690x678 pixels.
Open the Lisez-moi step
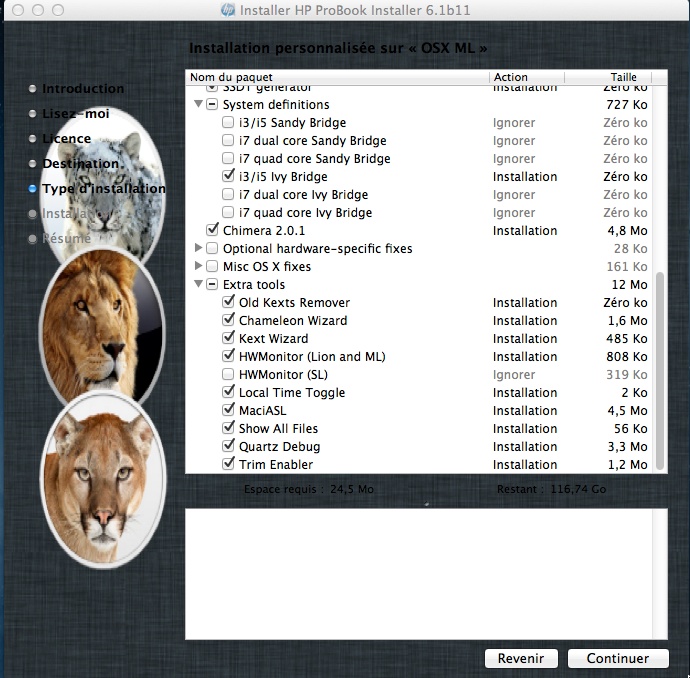click(76, 114)
